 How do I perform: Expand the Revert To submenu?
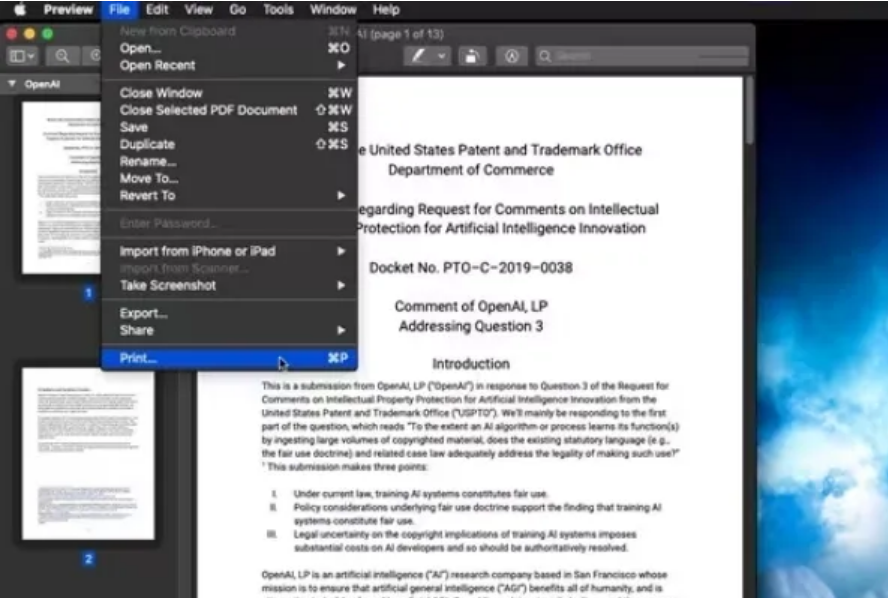click(229, 195)
